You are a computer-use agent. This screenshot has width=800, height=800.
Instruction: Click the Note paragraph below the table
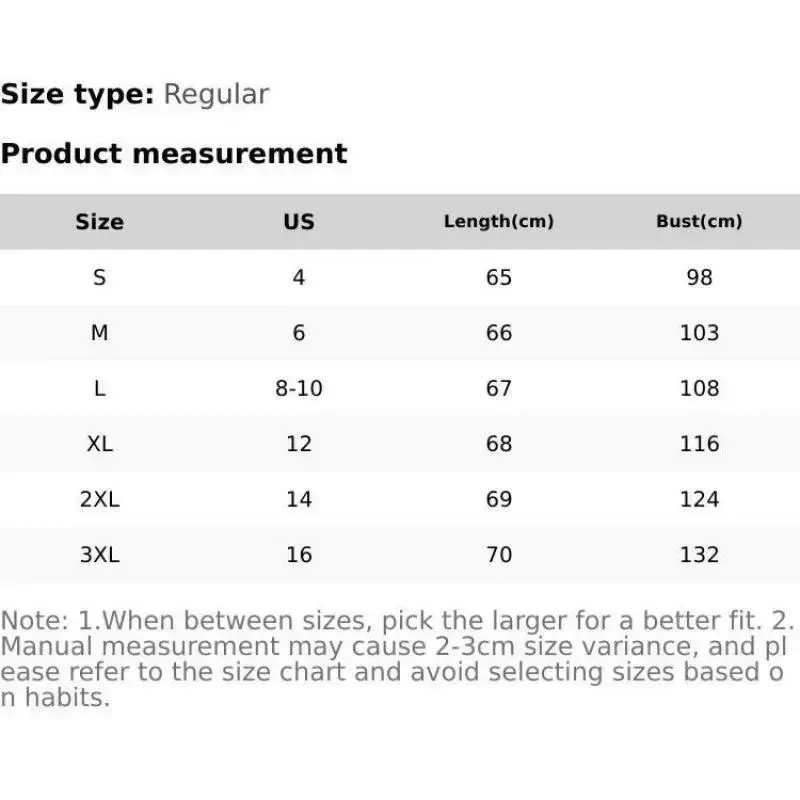(395, 659)
